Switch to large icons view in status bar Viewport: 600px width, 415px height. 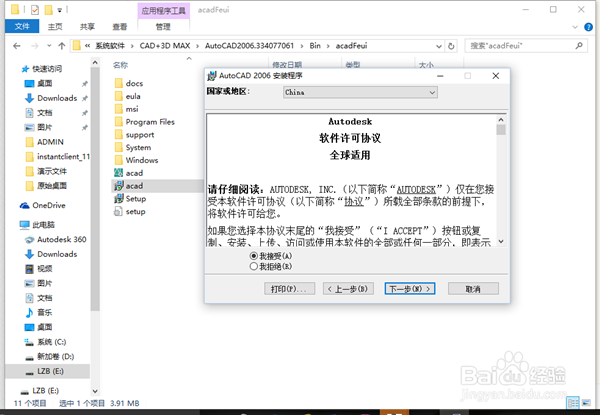(x=586, y=402)
